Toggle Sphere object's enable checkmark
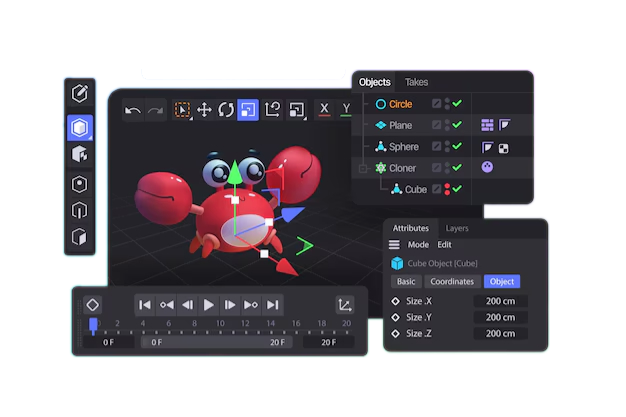Viewport: 626px width, 417px height. click(x=458, y=146)
